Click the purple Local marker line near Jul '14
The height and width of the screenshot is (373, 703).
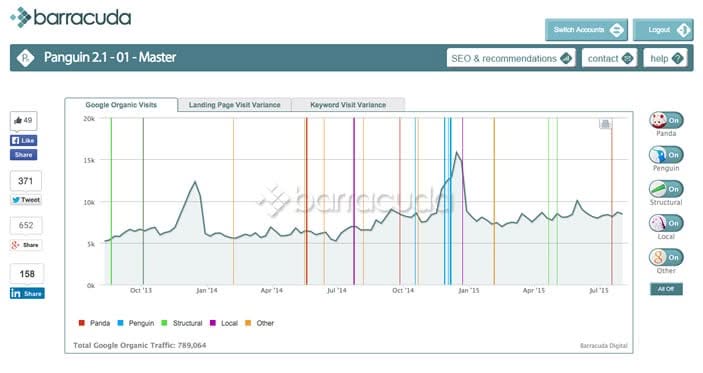[354, 201]
